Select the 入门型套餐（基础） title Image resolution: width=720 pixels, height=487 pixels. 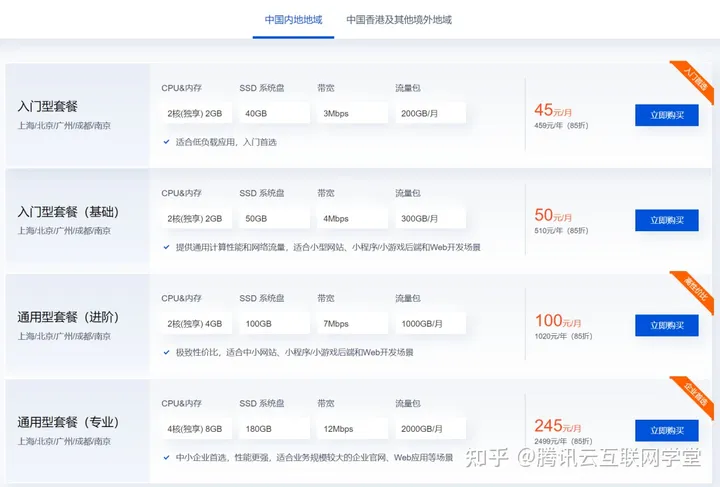coord(68,212)
